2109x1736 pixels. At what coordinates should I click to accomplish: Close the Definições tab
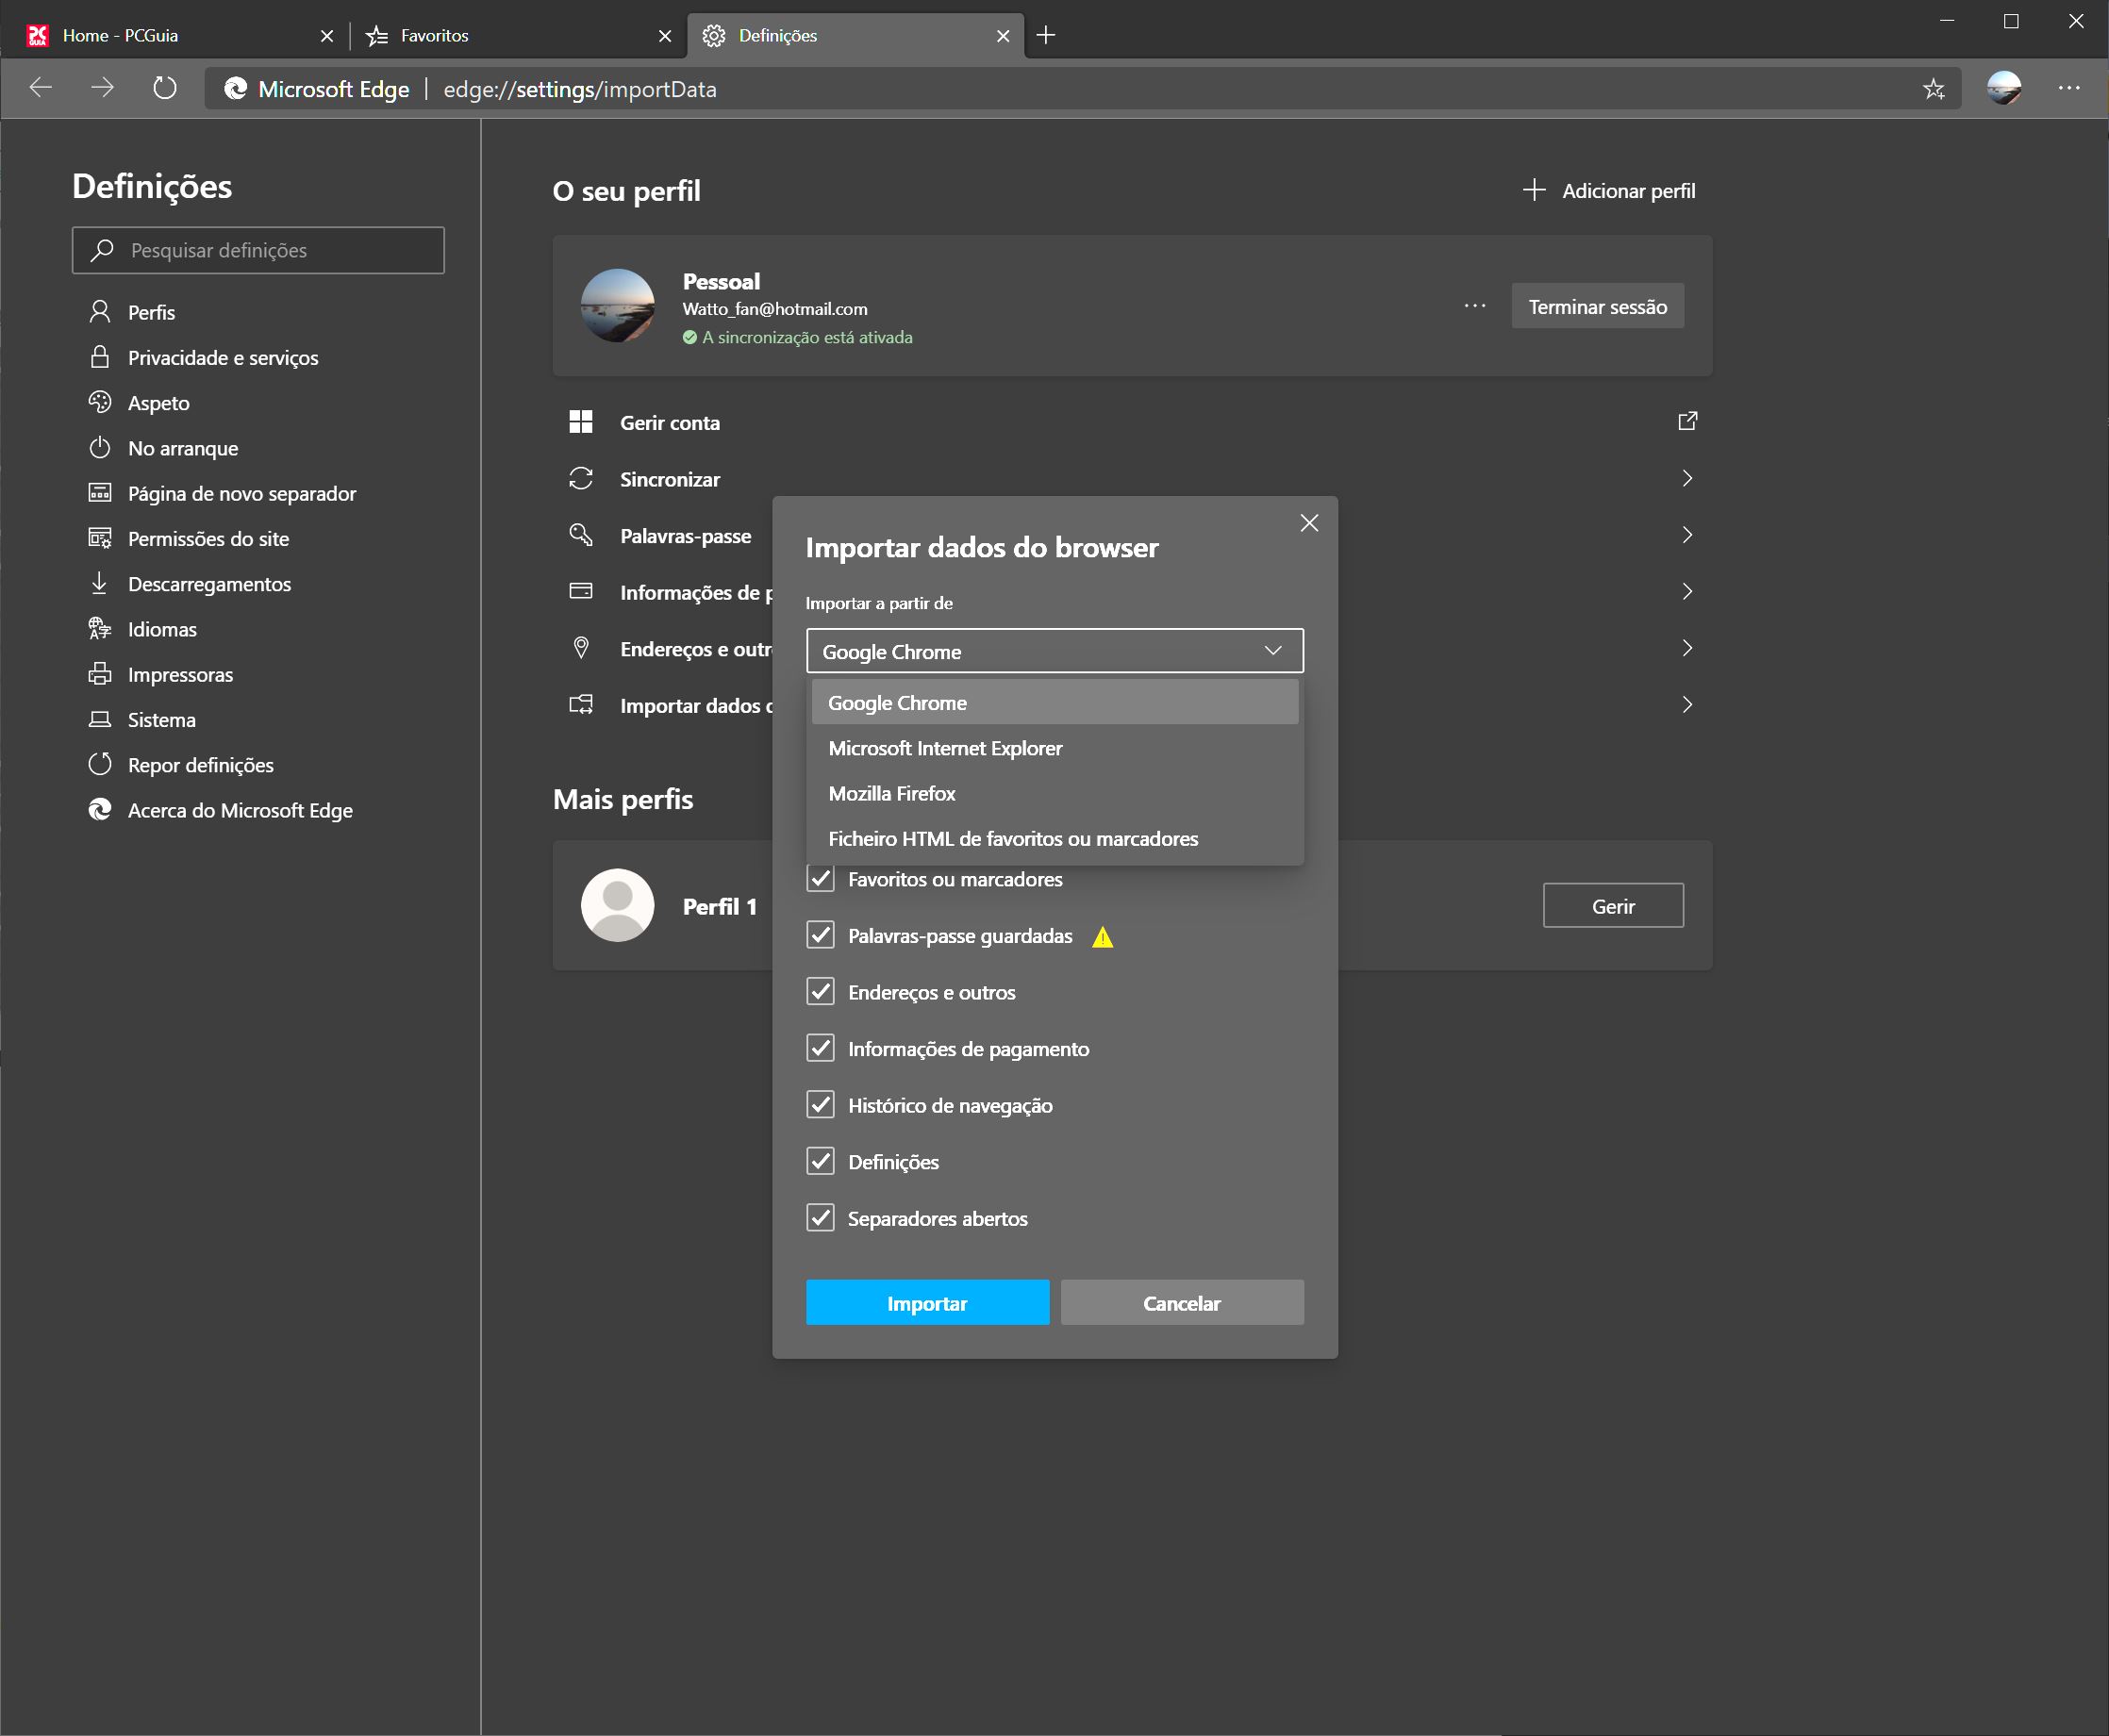(x=1003, y=36)
